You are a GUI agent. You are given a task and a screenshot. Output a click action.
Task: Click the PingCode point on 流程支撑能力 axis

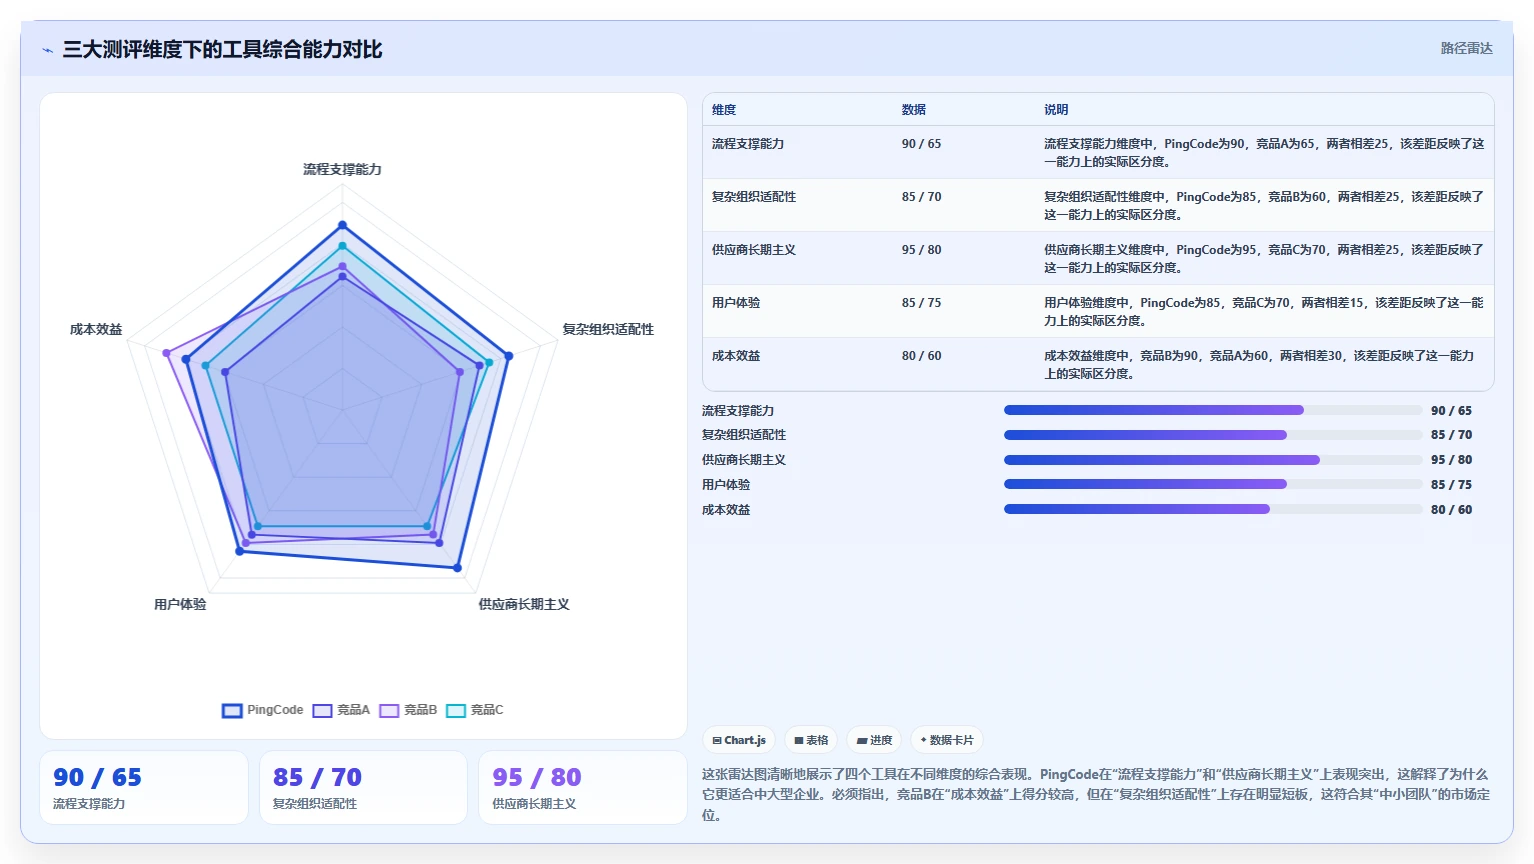[x=342, y=225]
